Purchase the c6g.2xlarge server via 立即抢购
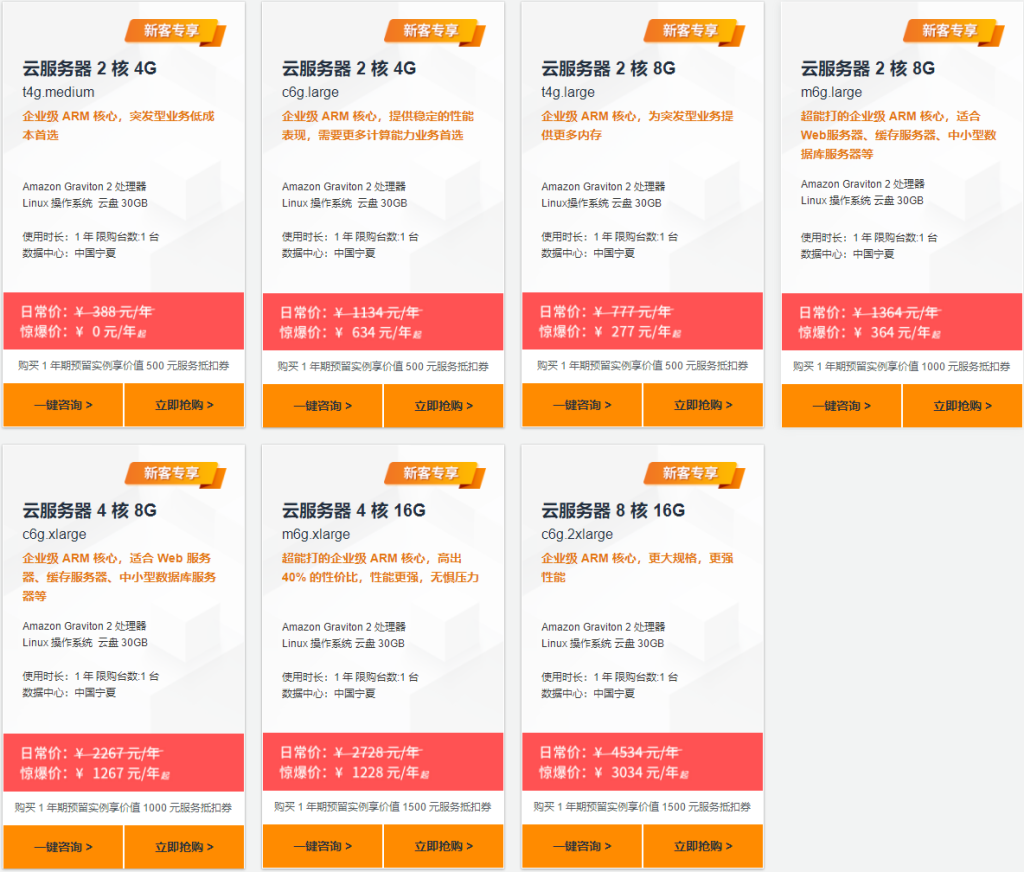This screenshot has height=872, width=1024. tap(703, 846)
